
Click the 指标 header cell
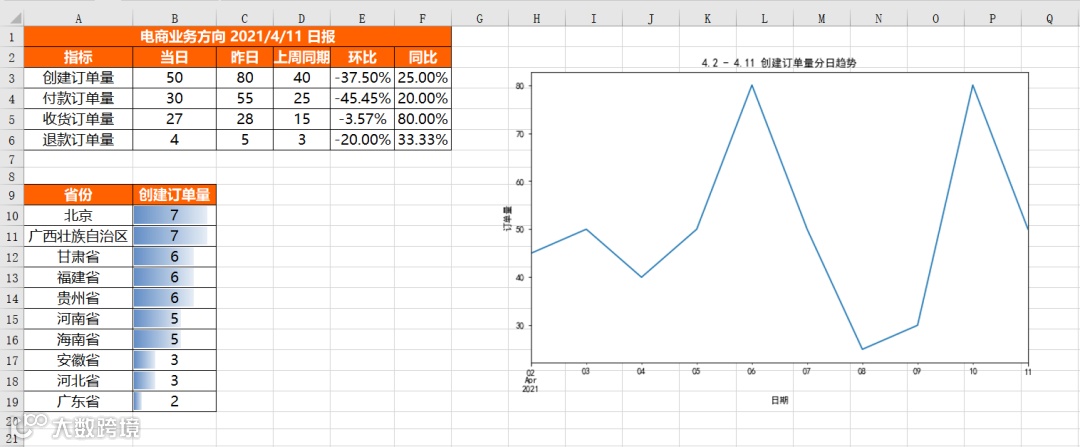79,56
